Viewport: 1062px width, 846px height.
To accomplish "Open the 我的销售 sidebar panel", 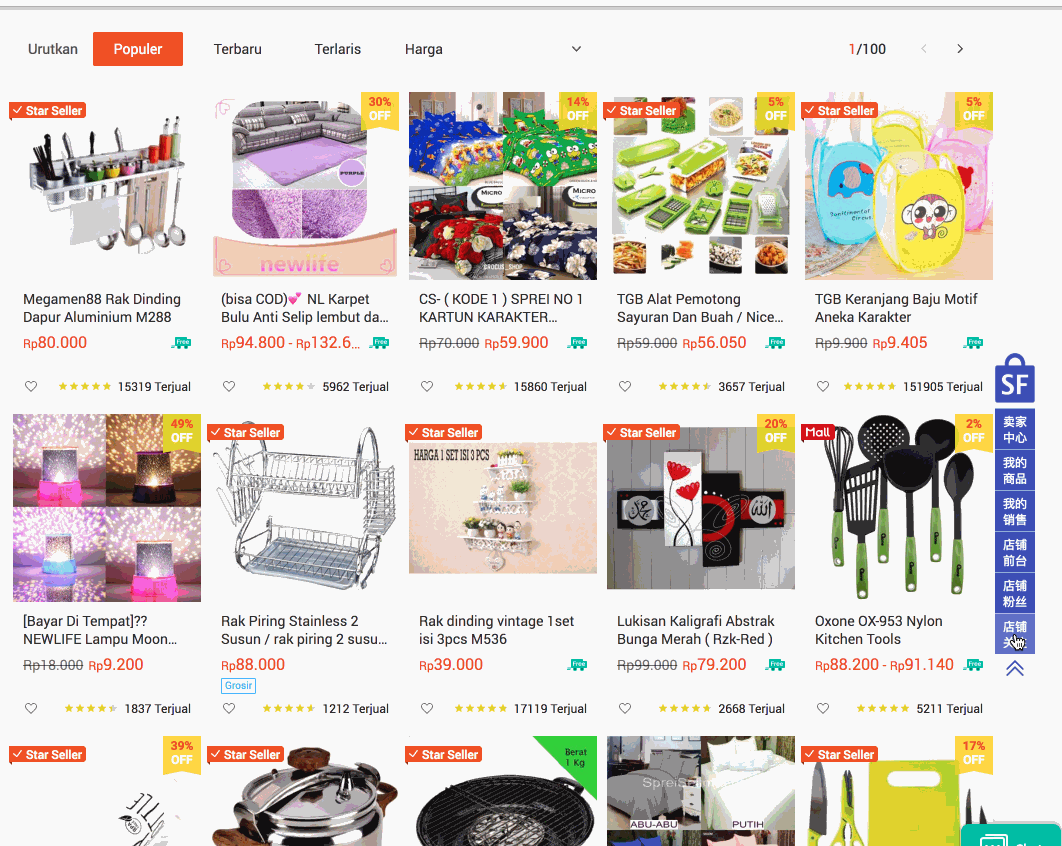I will click(x=1015, y=511).
